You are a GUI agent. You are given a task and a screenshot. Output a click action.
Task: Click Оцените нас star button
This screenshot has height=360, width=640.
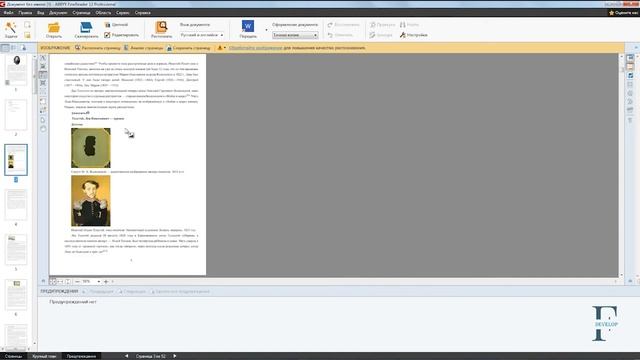623,13
